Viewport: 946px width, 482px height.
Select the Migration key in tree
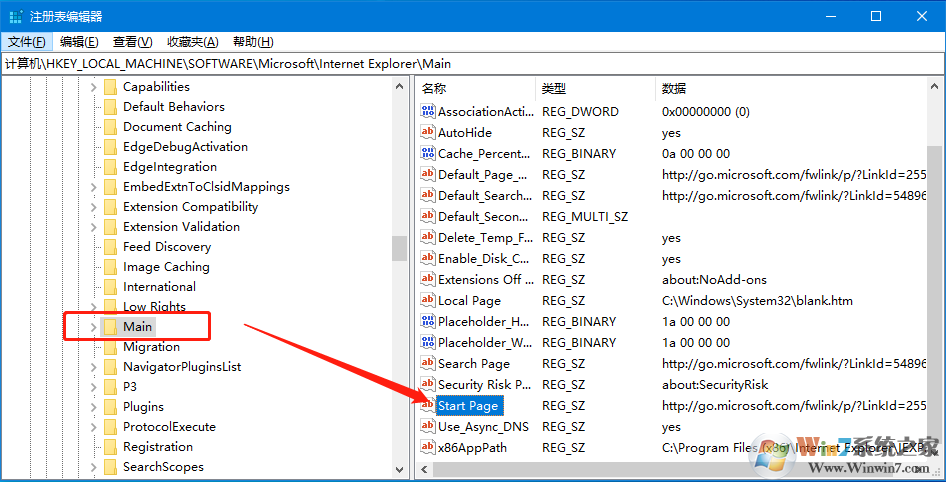[151, 347]
